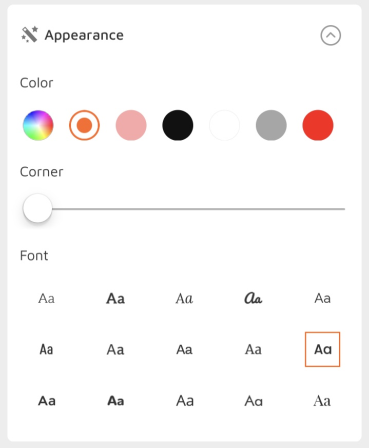Collapse the Appearance section with chevron
Image resolution: width=369 pixels, height=448 pixels.
click(330, 35)
